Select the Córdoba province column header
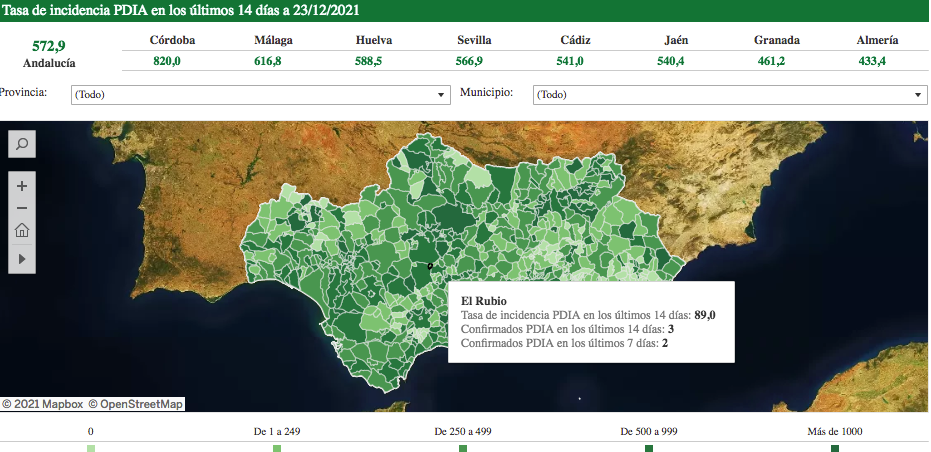Image resolution: width=931 pixels, height=452 pixels. point(172,40)
